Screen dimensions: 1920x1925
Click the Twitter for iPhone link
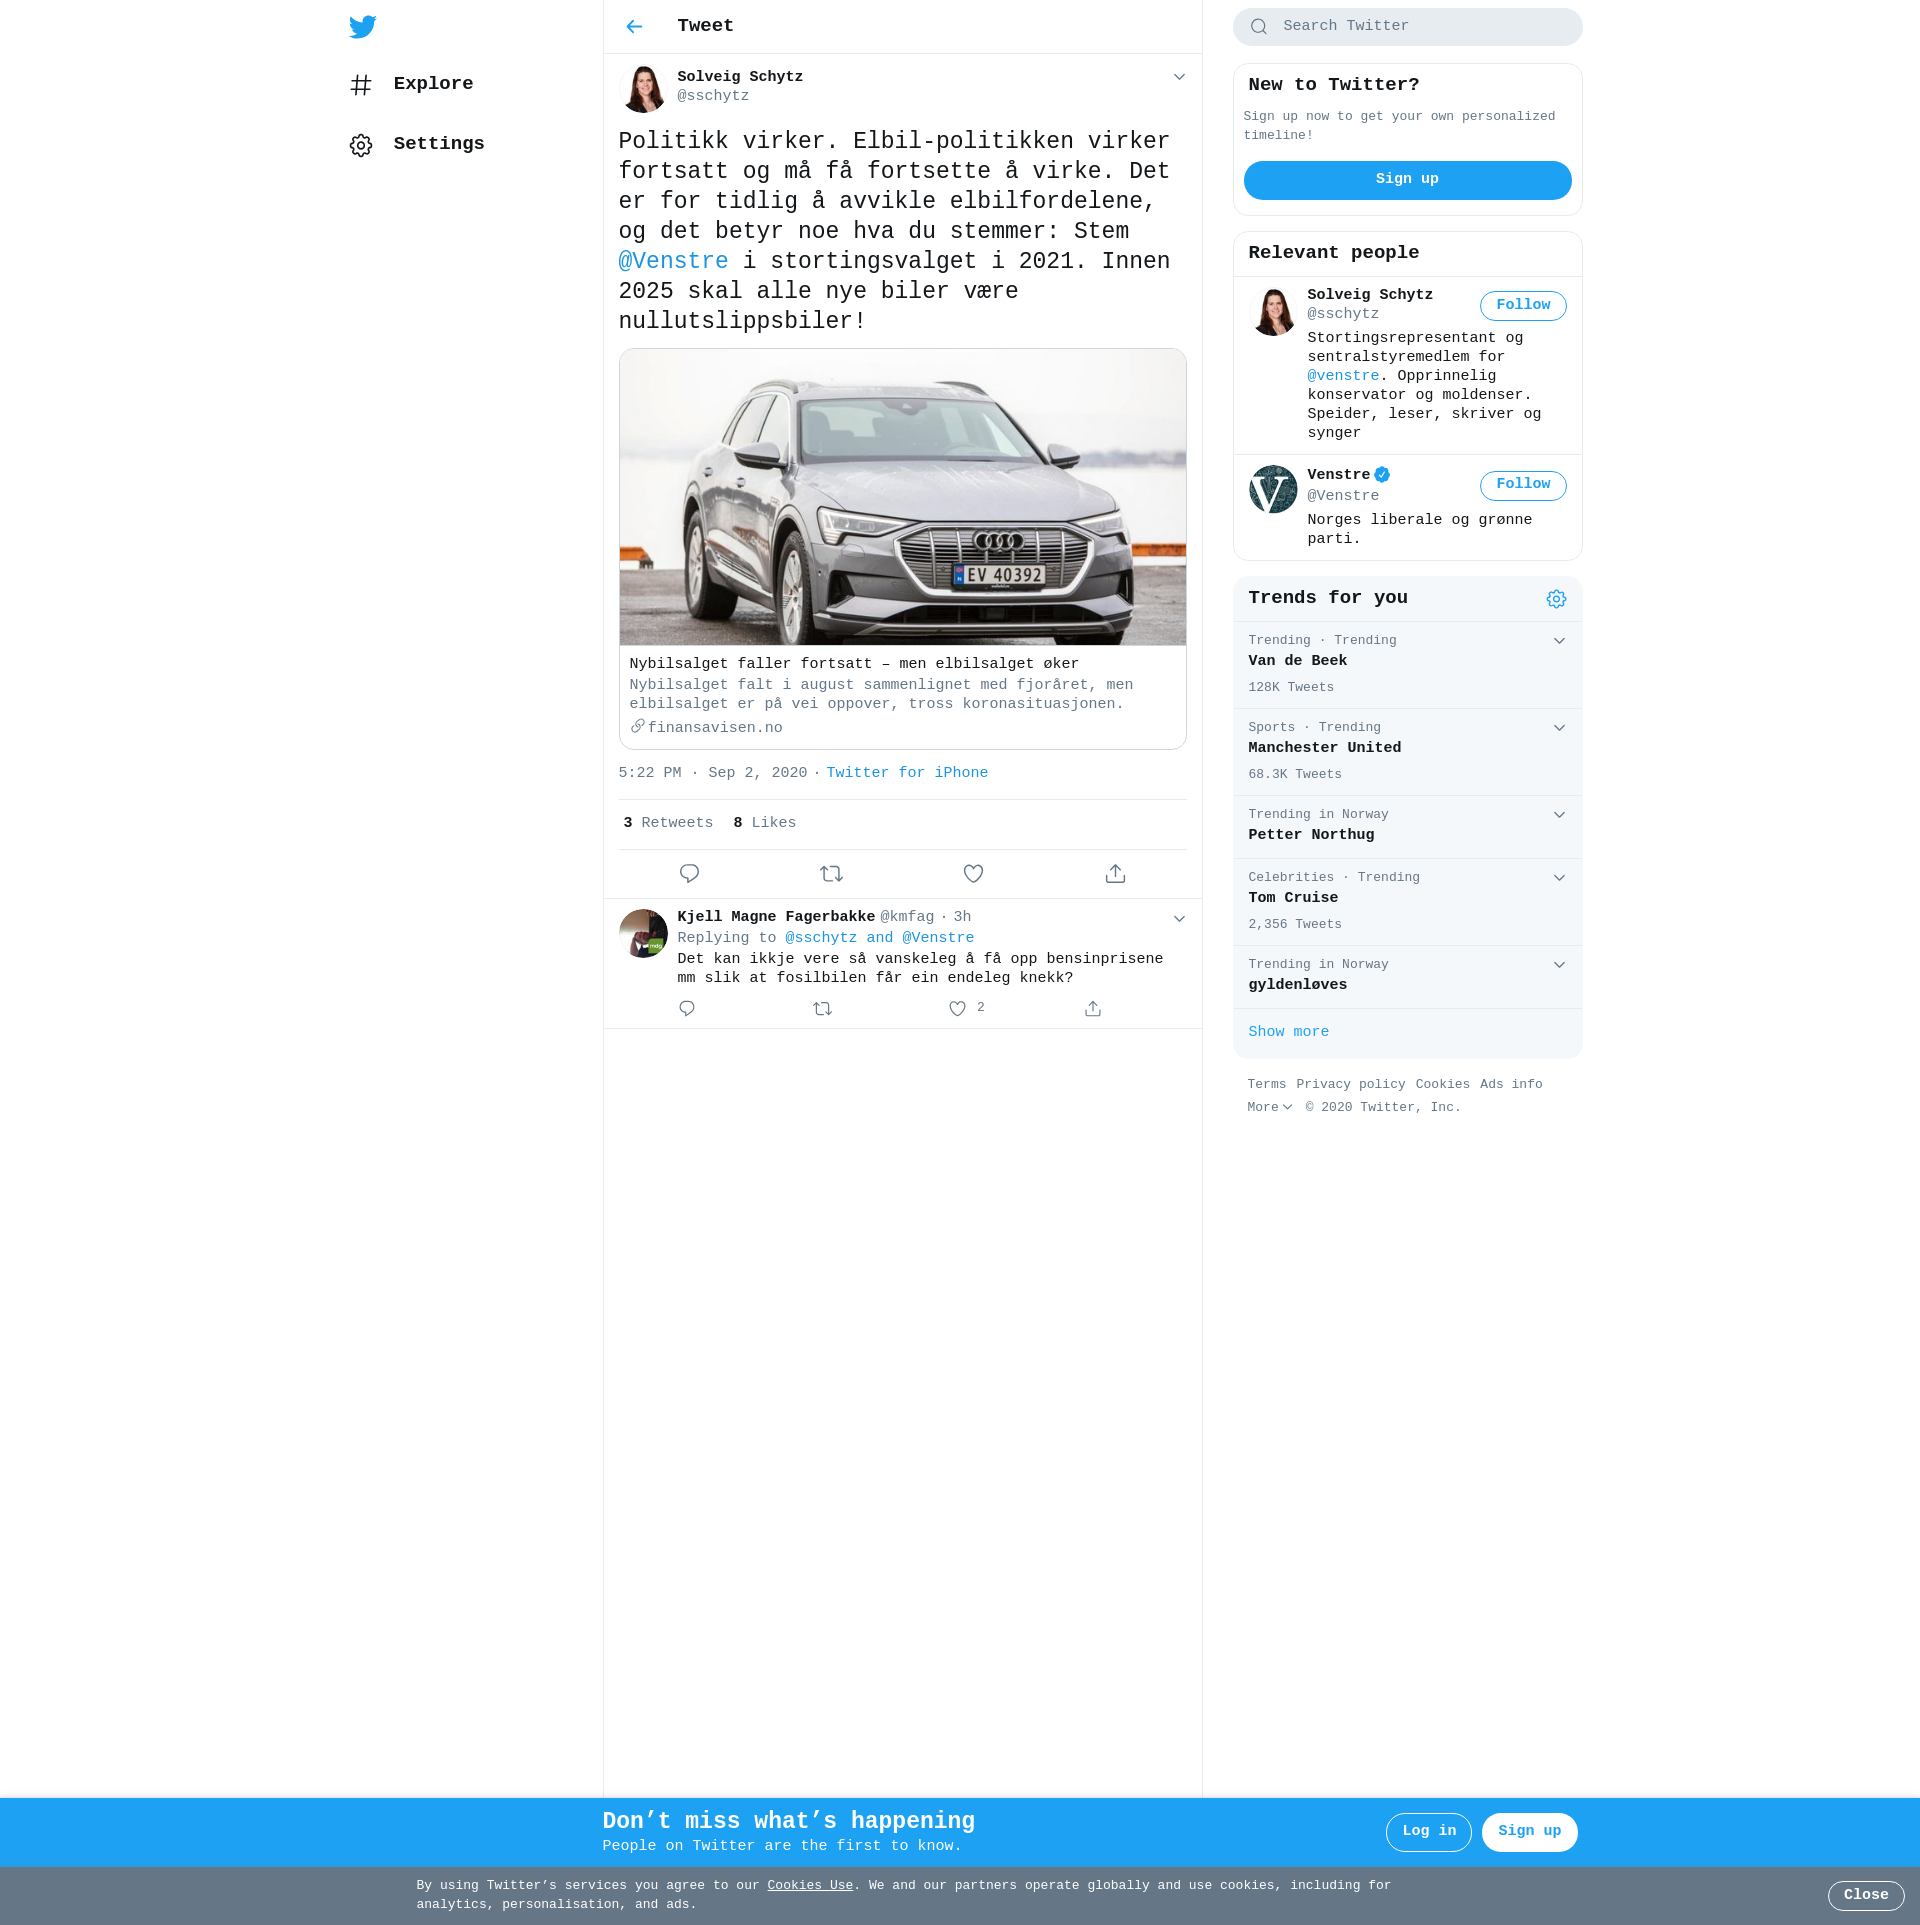pyautogui.click(x=907, y=773)
